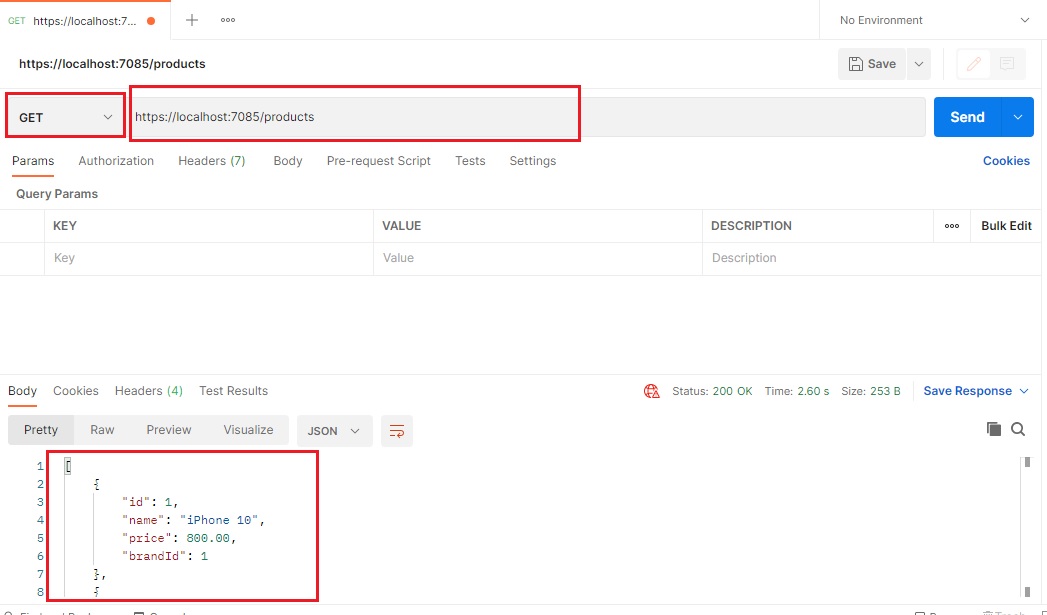Open Send options dropdown arrow
Image resolution: width=1047 pixels, height=615 pixels.
[x=1018, y=117]
